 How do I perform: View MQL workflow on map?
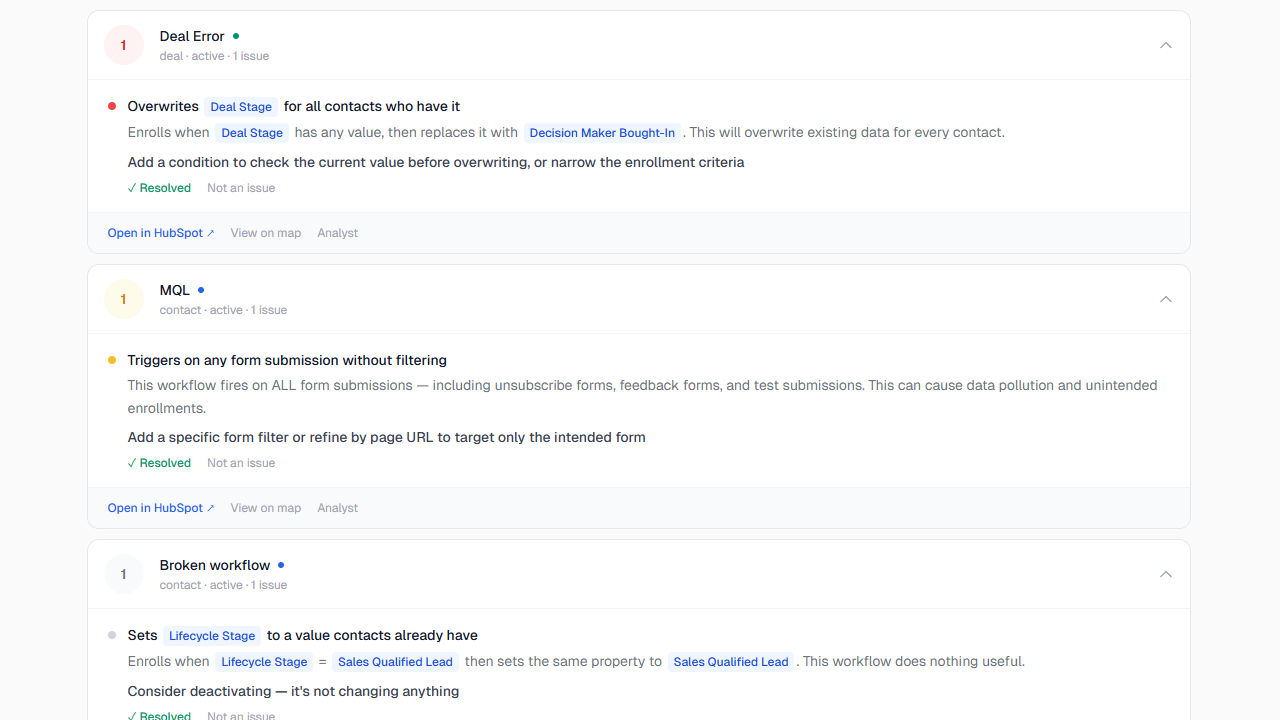coord(265,508)
